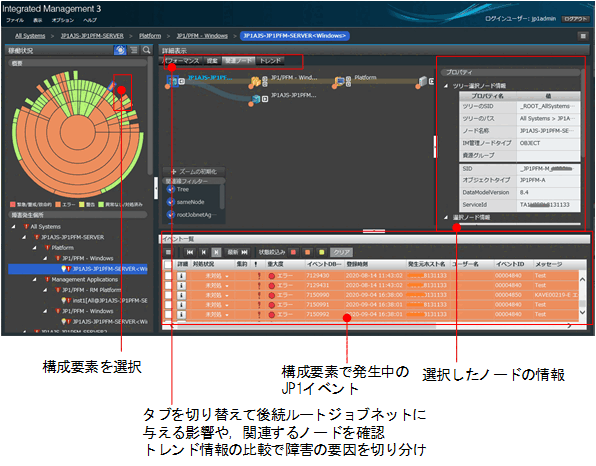Select the highlighted JP1AJS-JP1PF... node icon in map

click(x=173, y=81)
